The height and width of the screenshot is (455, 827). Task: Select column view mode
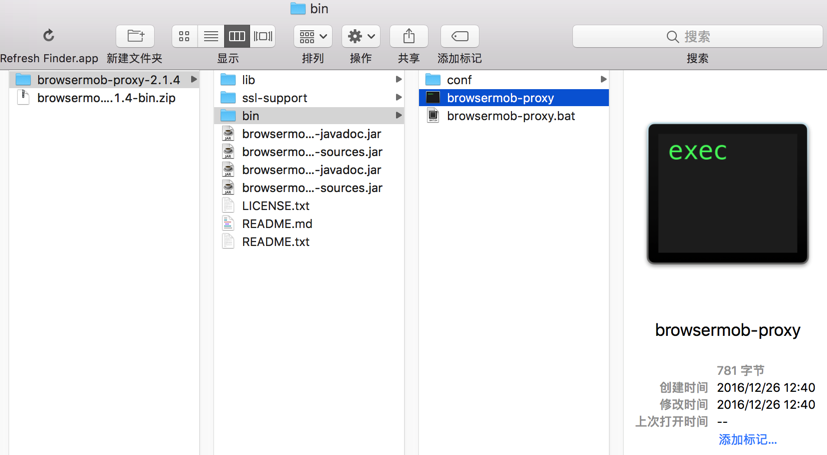pos(236,36)
